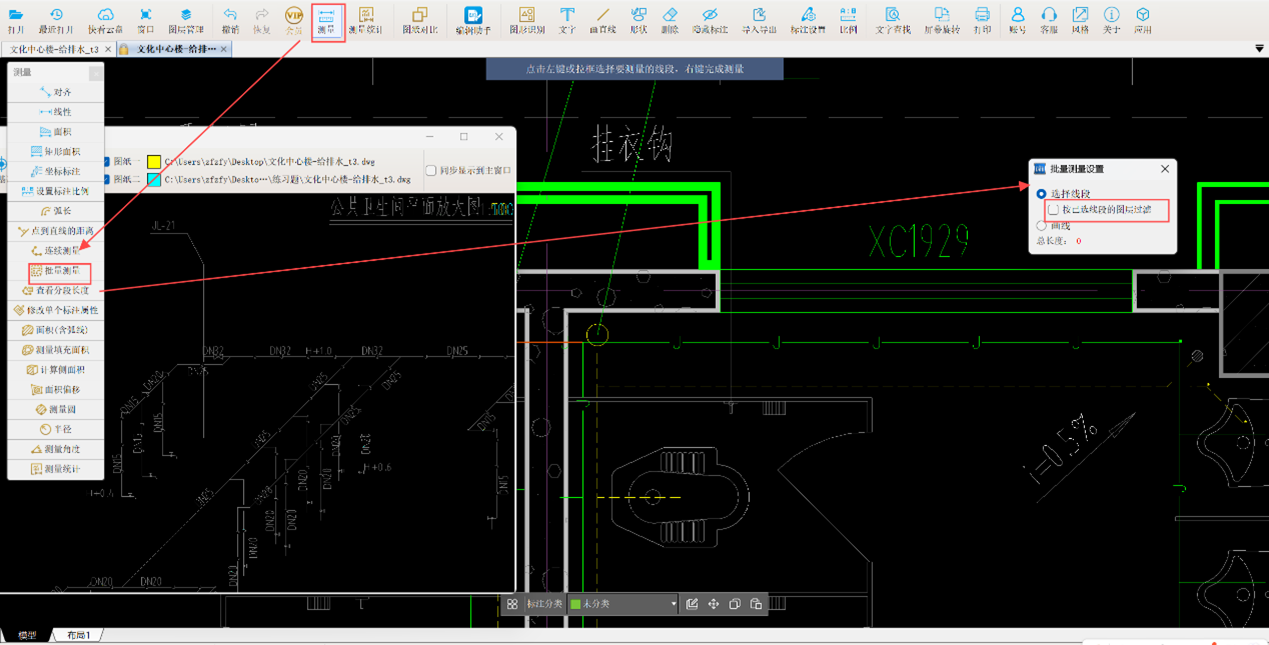Click the 图层管理 layer manager icon
Image resolution: width=1269 pixels, height=645 pixels.
[x=186, y=19]
